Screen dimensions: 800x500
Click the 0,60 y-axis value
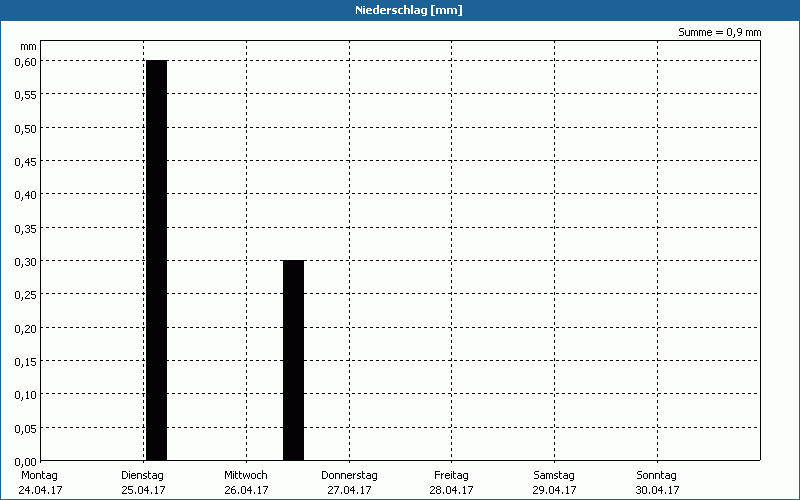tap(26, 62)
